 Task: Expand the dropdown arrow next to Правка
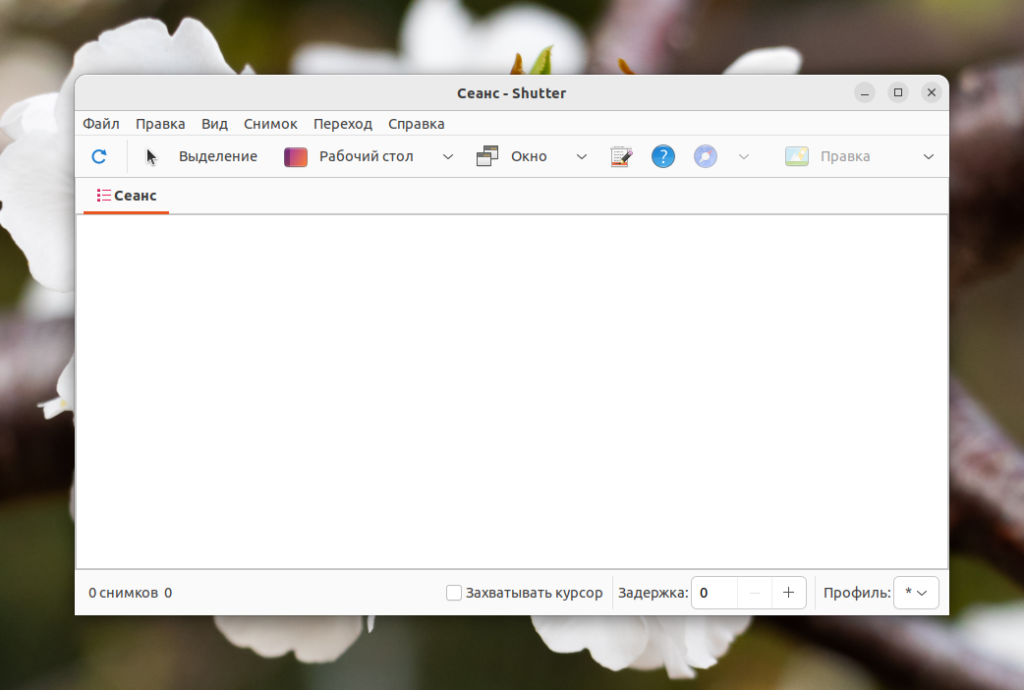[928, 157]
